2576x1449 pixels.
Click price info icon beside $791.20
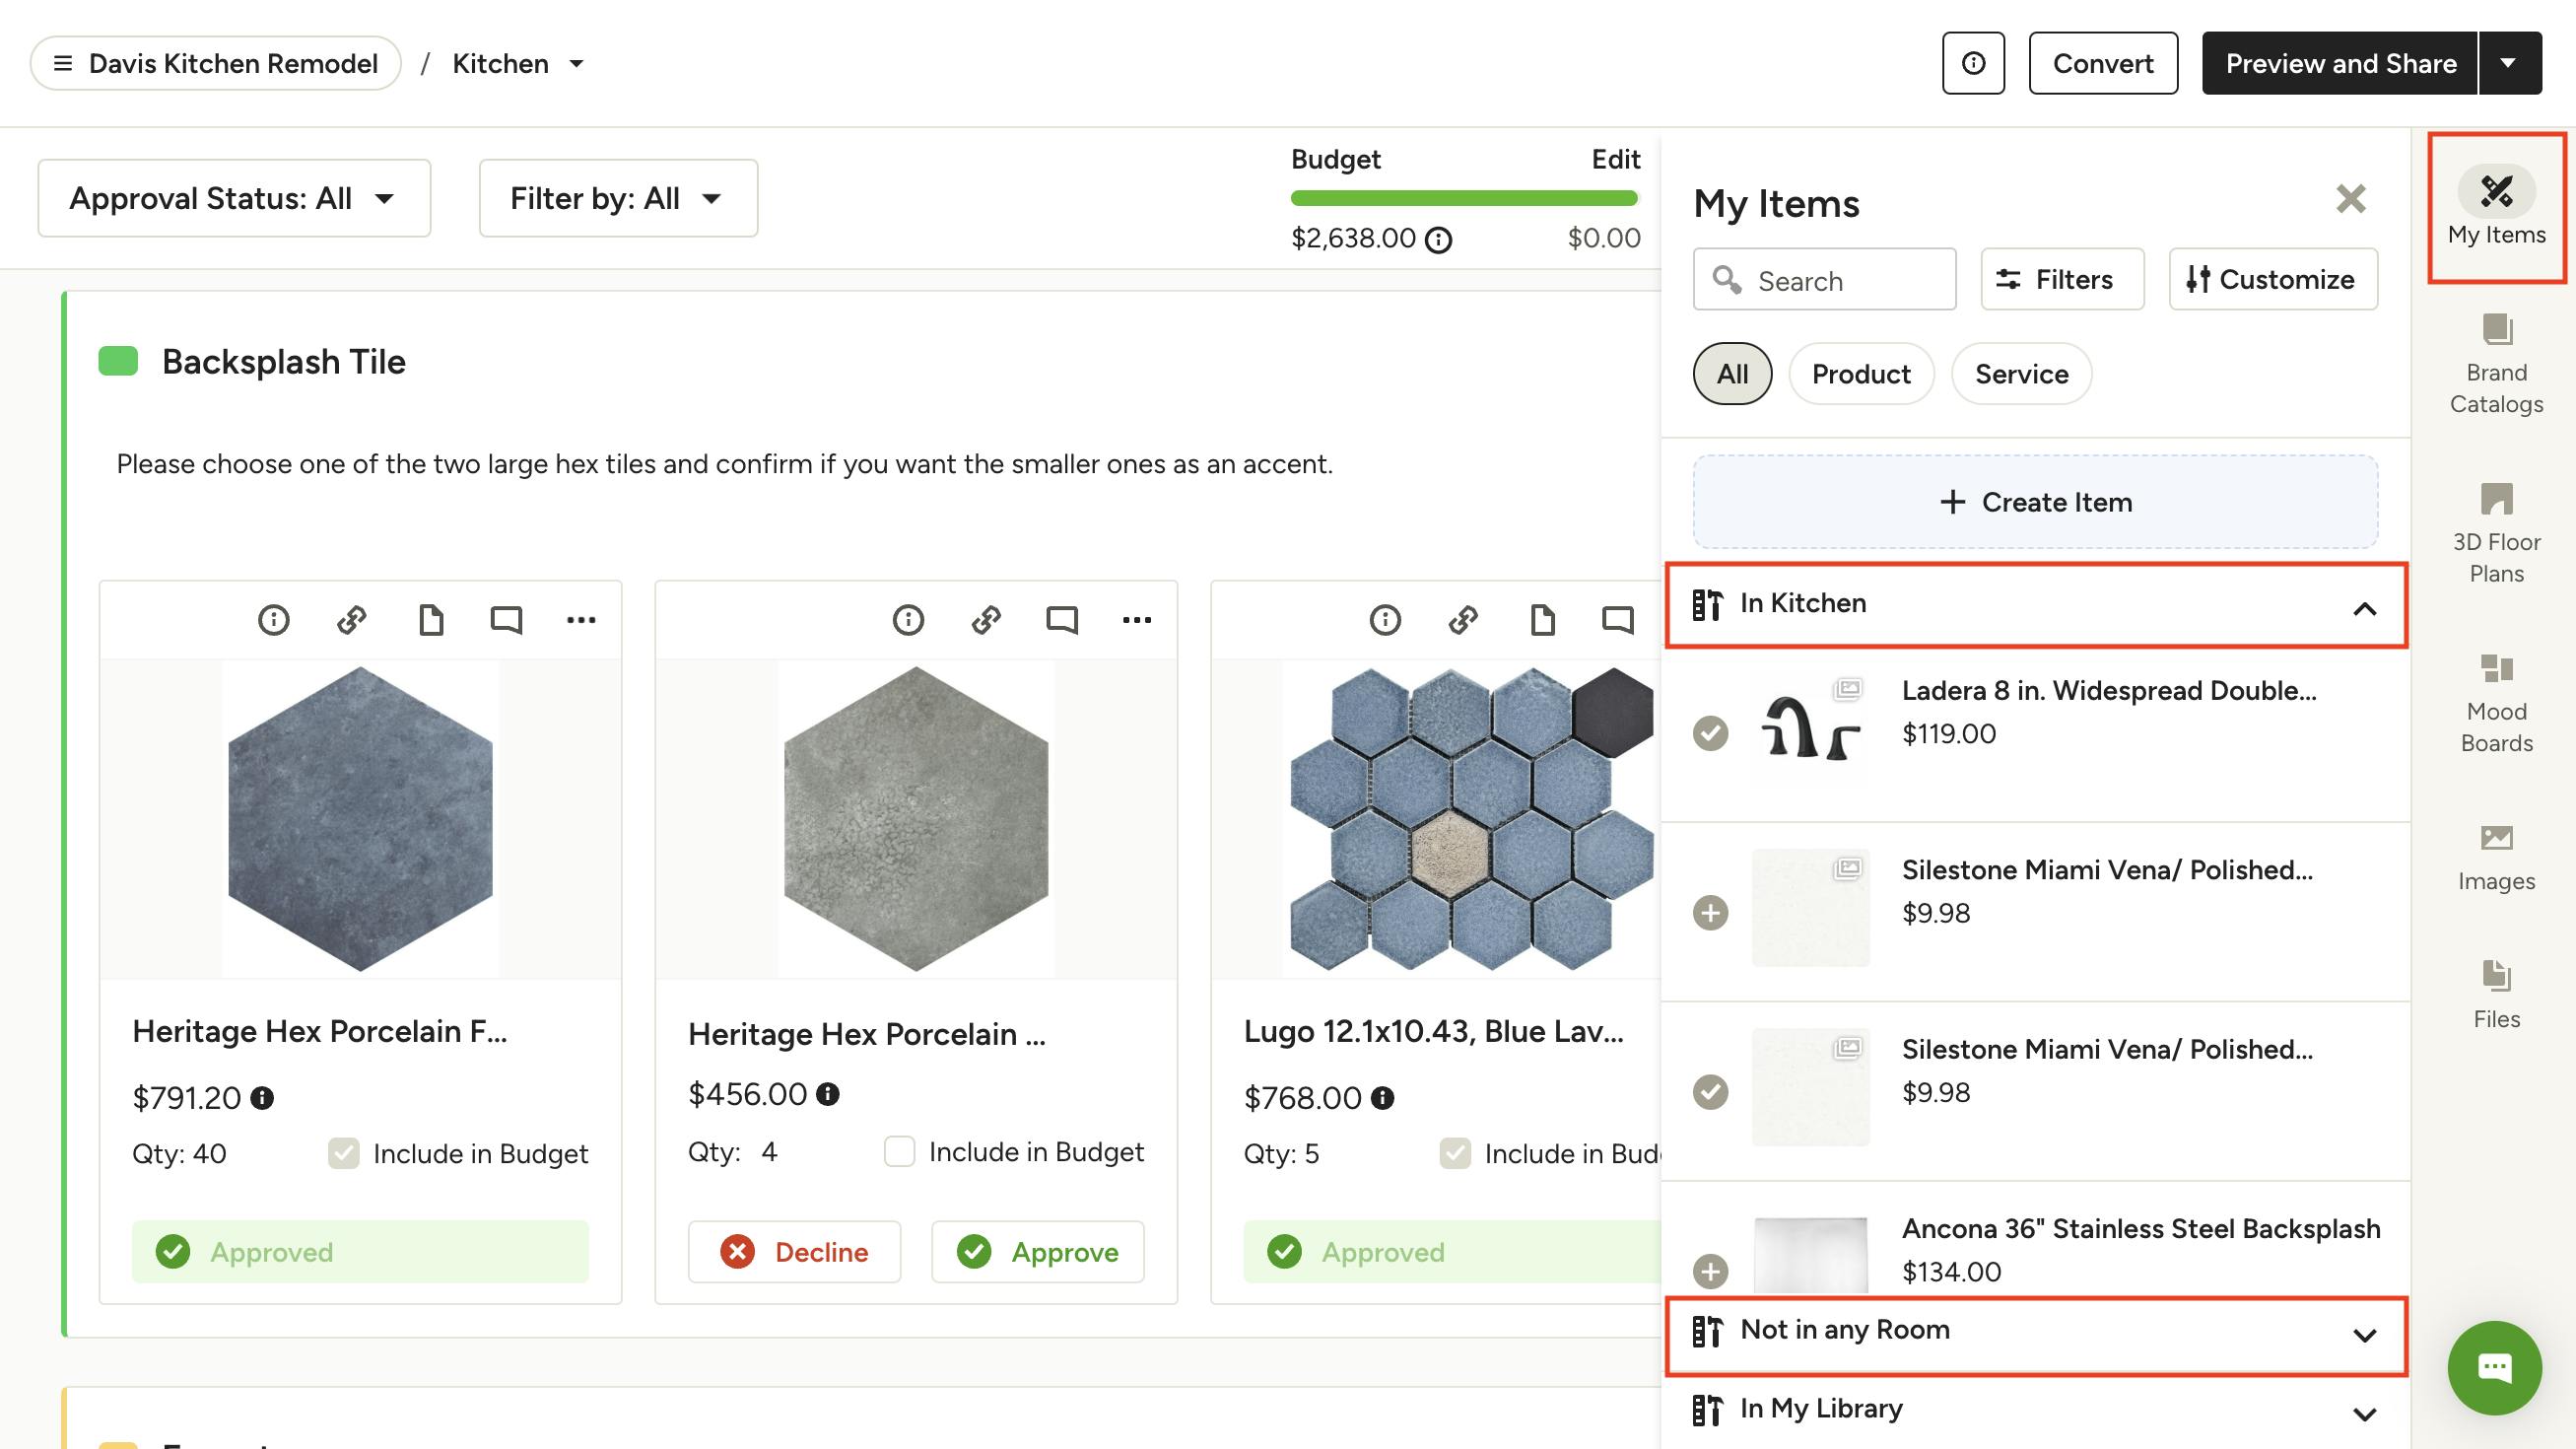[x=262, y=1098]
